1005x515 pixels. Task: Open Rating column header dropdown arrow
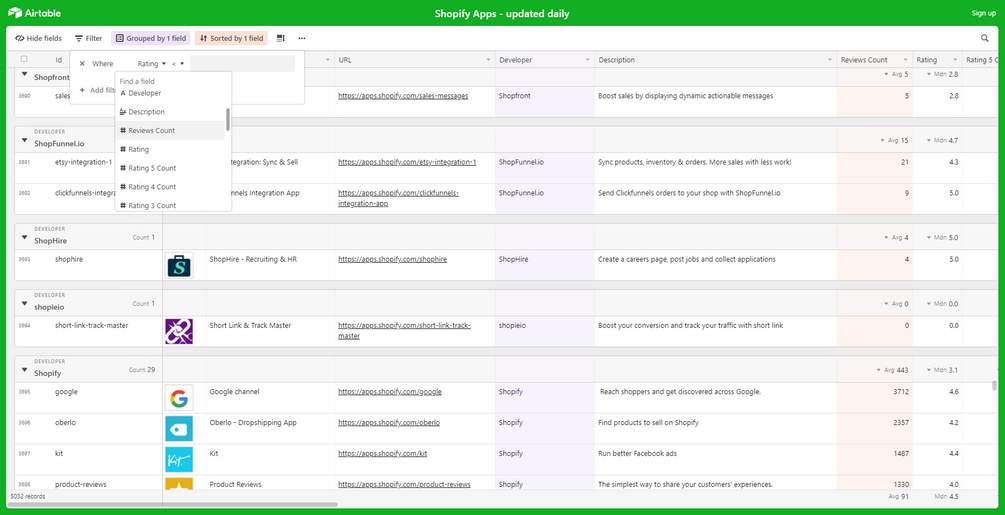click(x=955, y=60)
